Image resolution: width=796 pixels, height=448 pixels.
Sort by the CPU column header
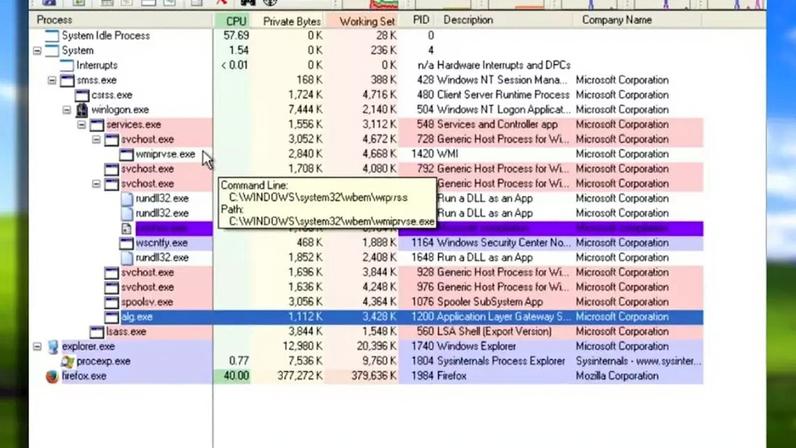click(231, 21)
